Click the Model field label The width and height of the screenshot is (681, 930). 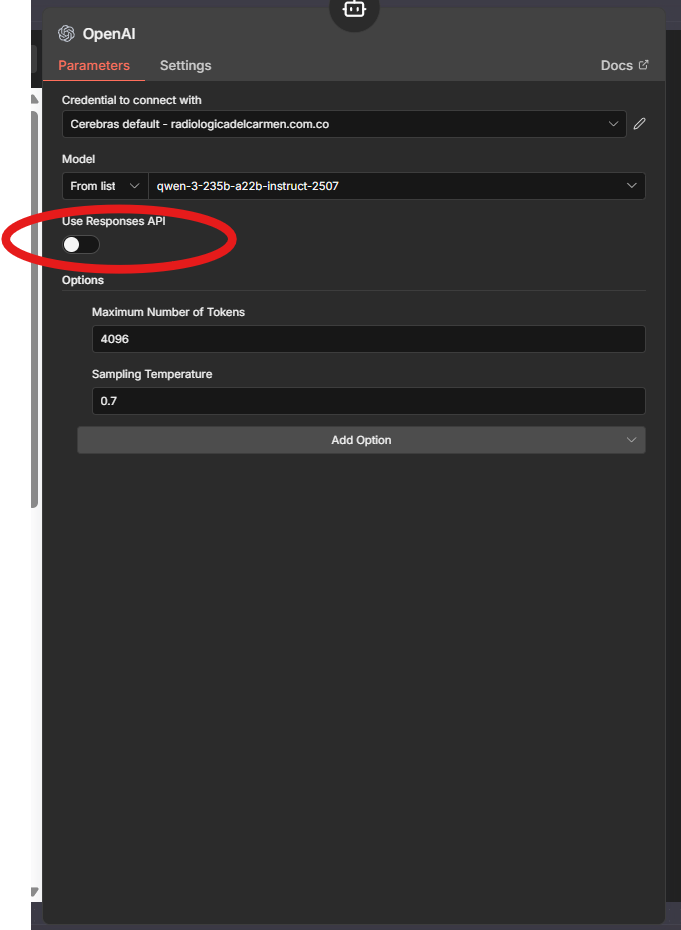coord(78,159)
